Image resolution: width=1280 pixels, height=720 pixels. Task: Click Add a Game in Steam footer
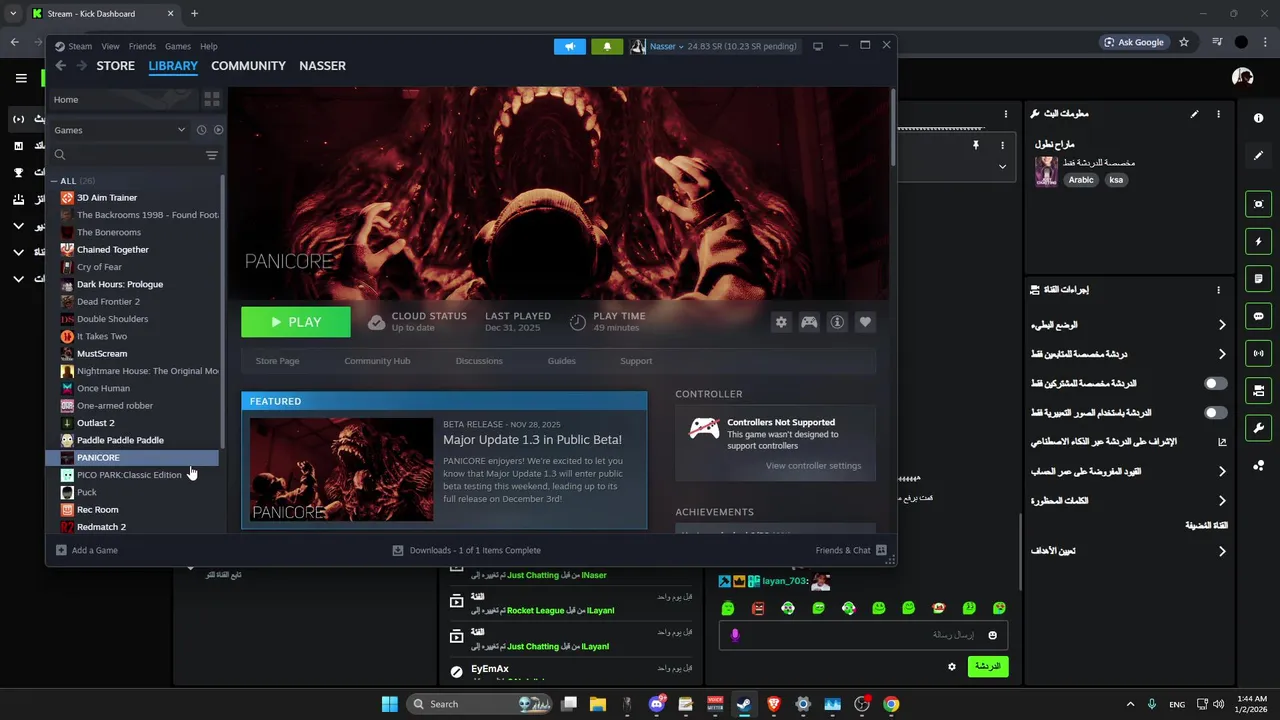point(87,550)
